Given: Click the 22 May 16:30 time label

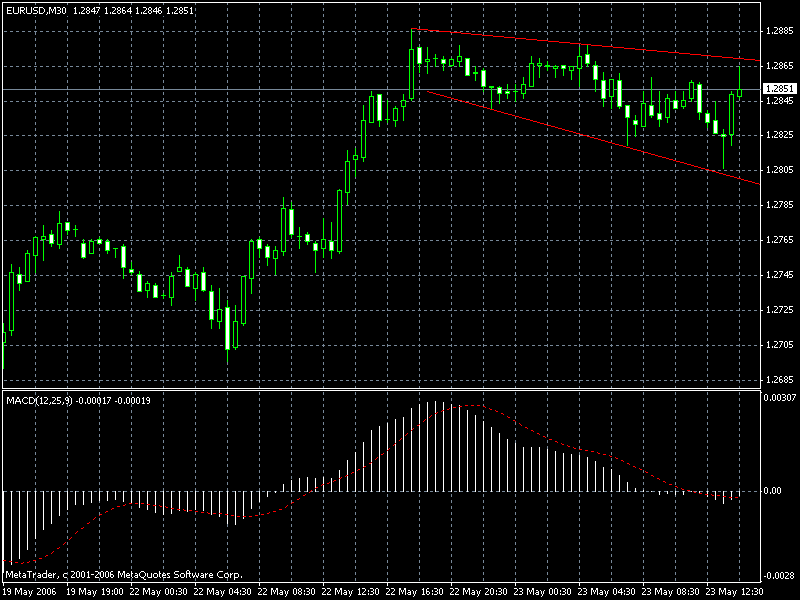Looking at the screenshot, I should click(415, 592).
